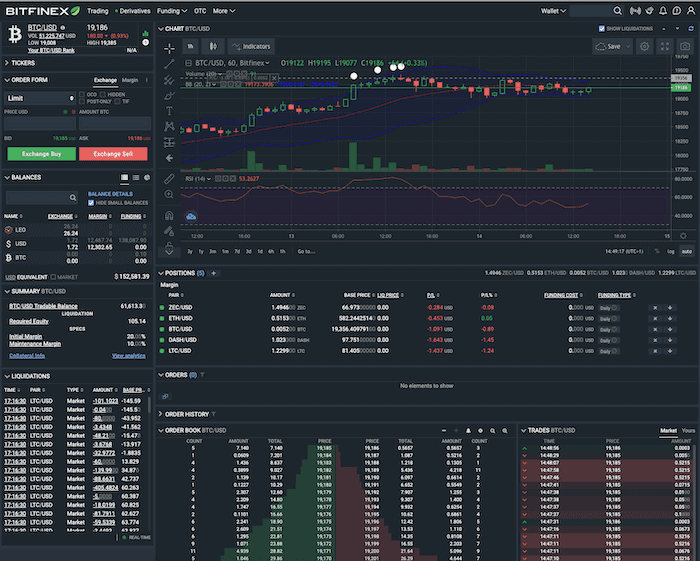Select the ruler measure tool
Image resolution: width=700 pixels, height=561 pixels.
169,179
